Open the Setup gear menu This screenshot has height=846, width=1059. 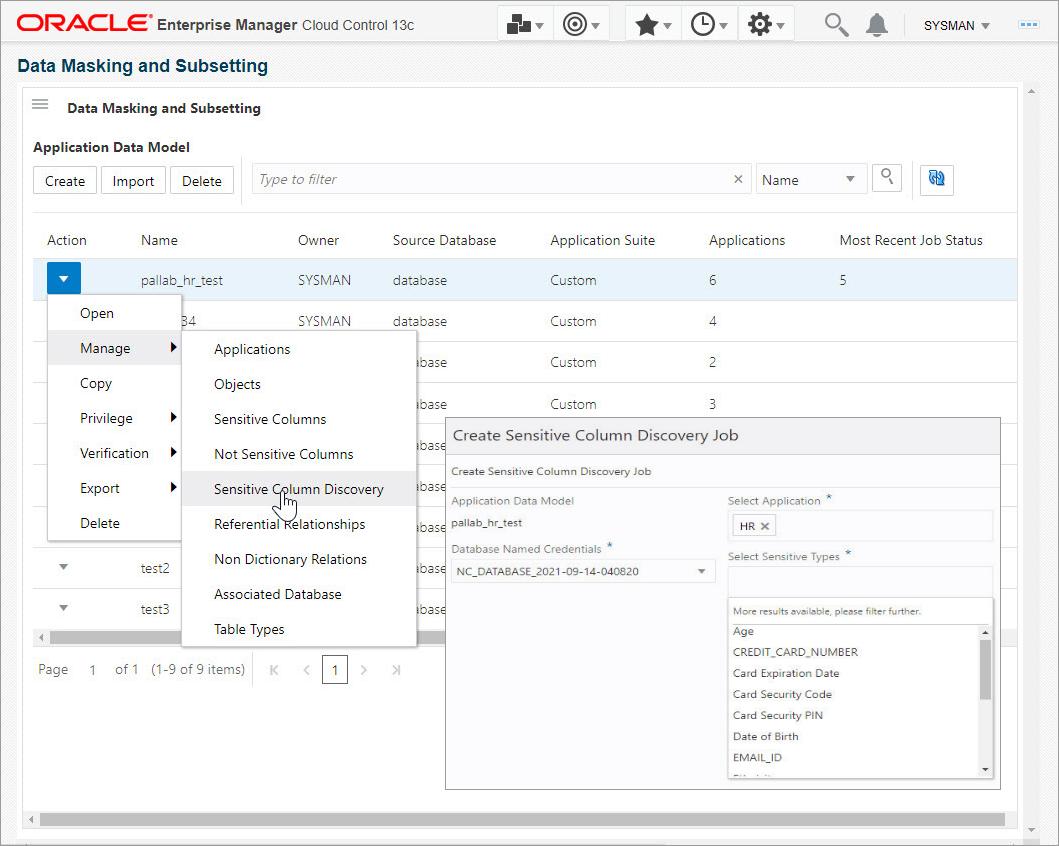click(766, 25)
